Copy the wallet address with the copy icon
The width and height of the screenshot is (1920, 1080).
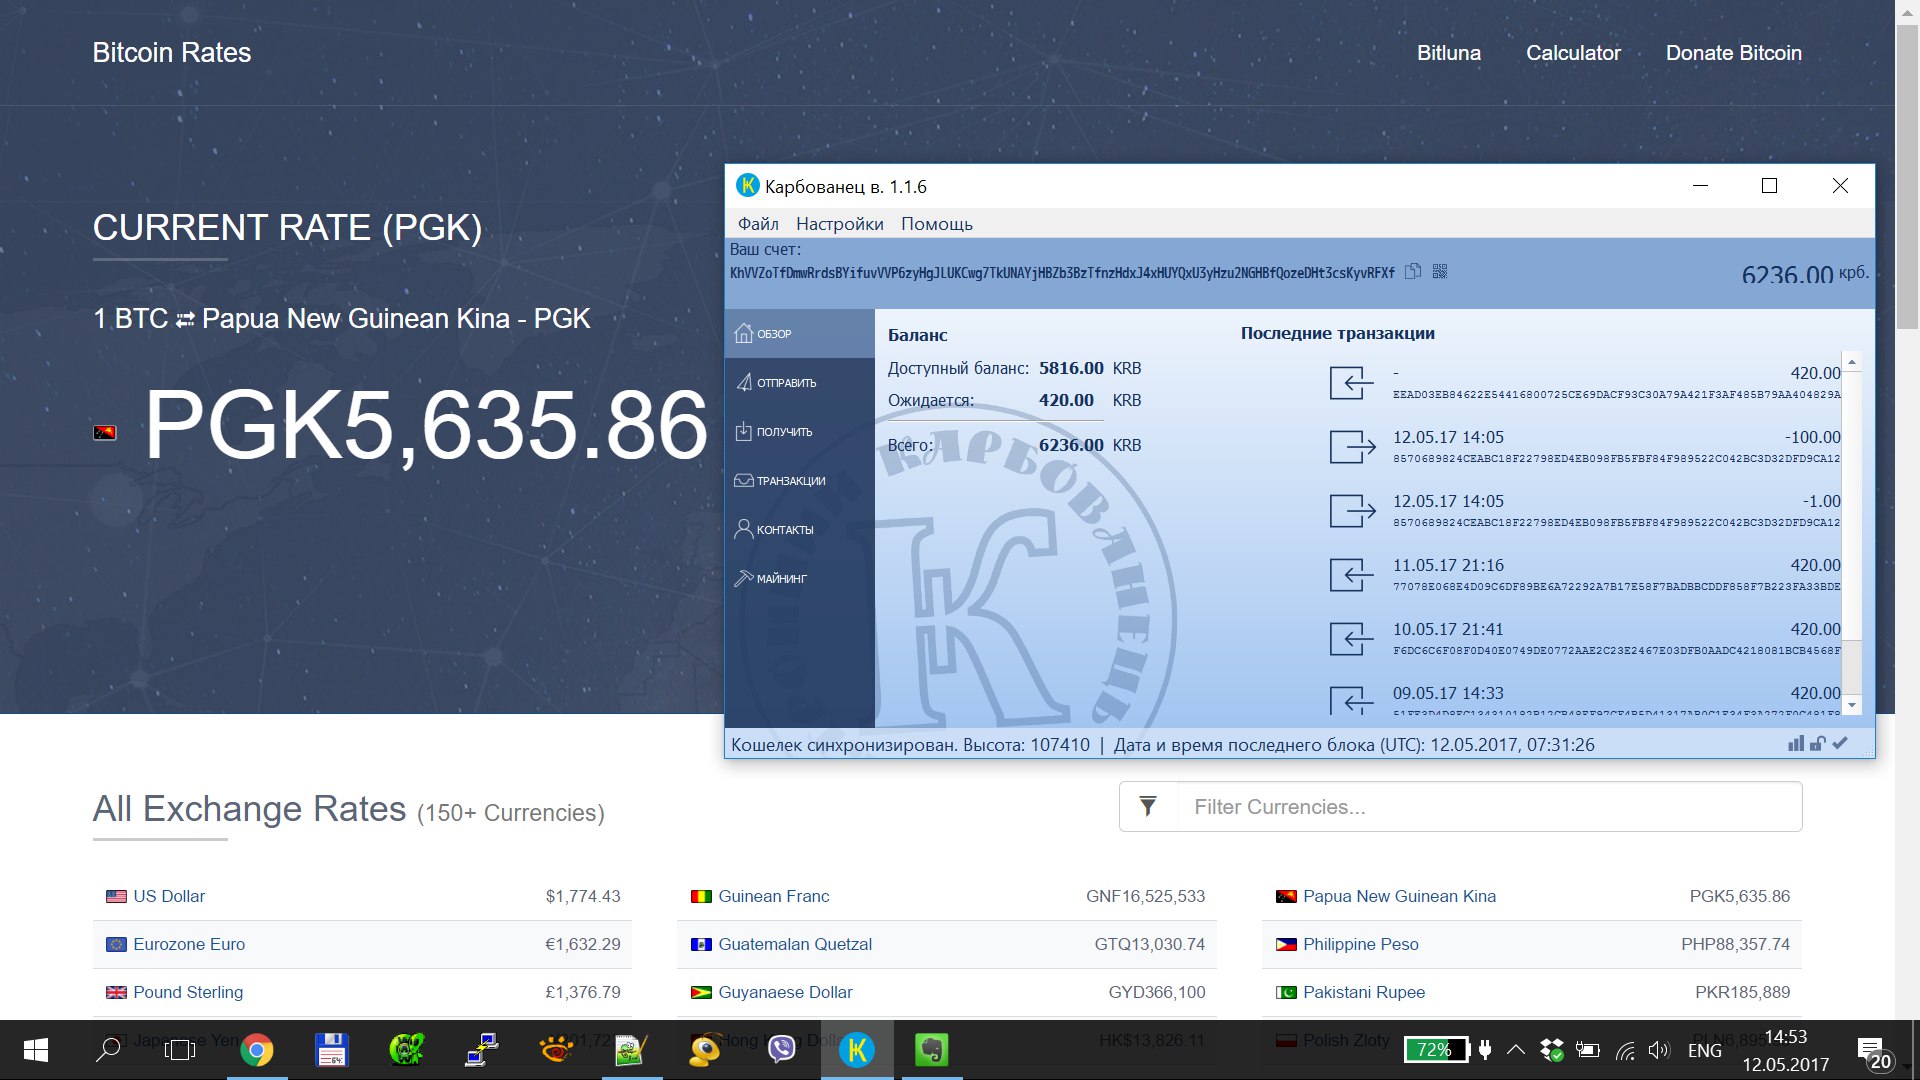[1413, 271]
